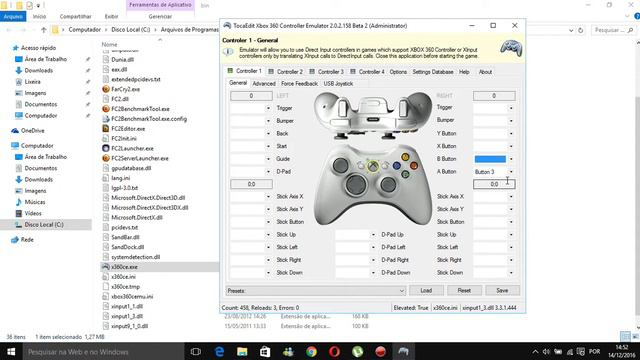Click the FarCry2.exe file icon

click(x=106, y=89)
